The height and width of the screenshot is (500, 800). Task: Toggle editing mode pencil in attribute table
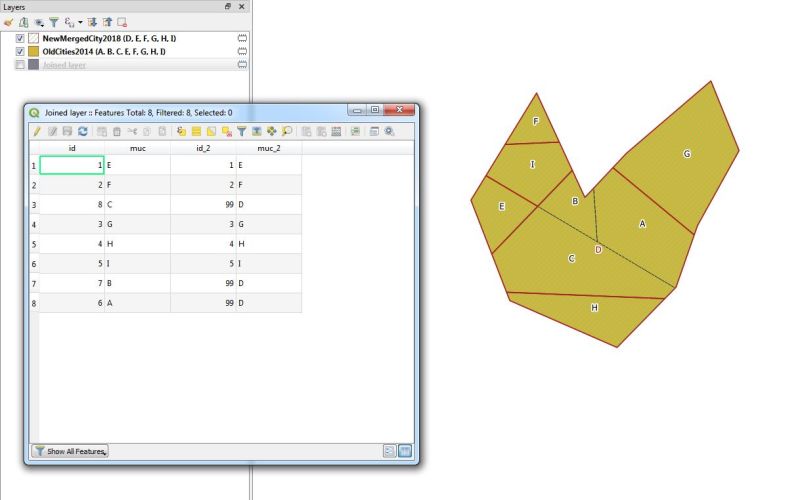pyautogui.click(x=37, y=132)
